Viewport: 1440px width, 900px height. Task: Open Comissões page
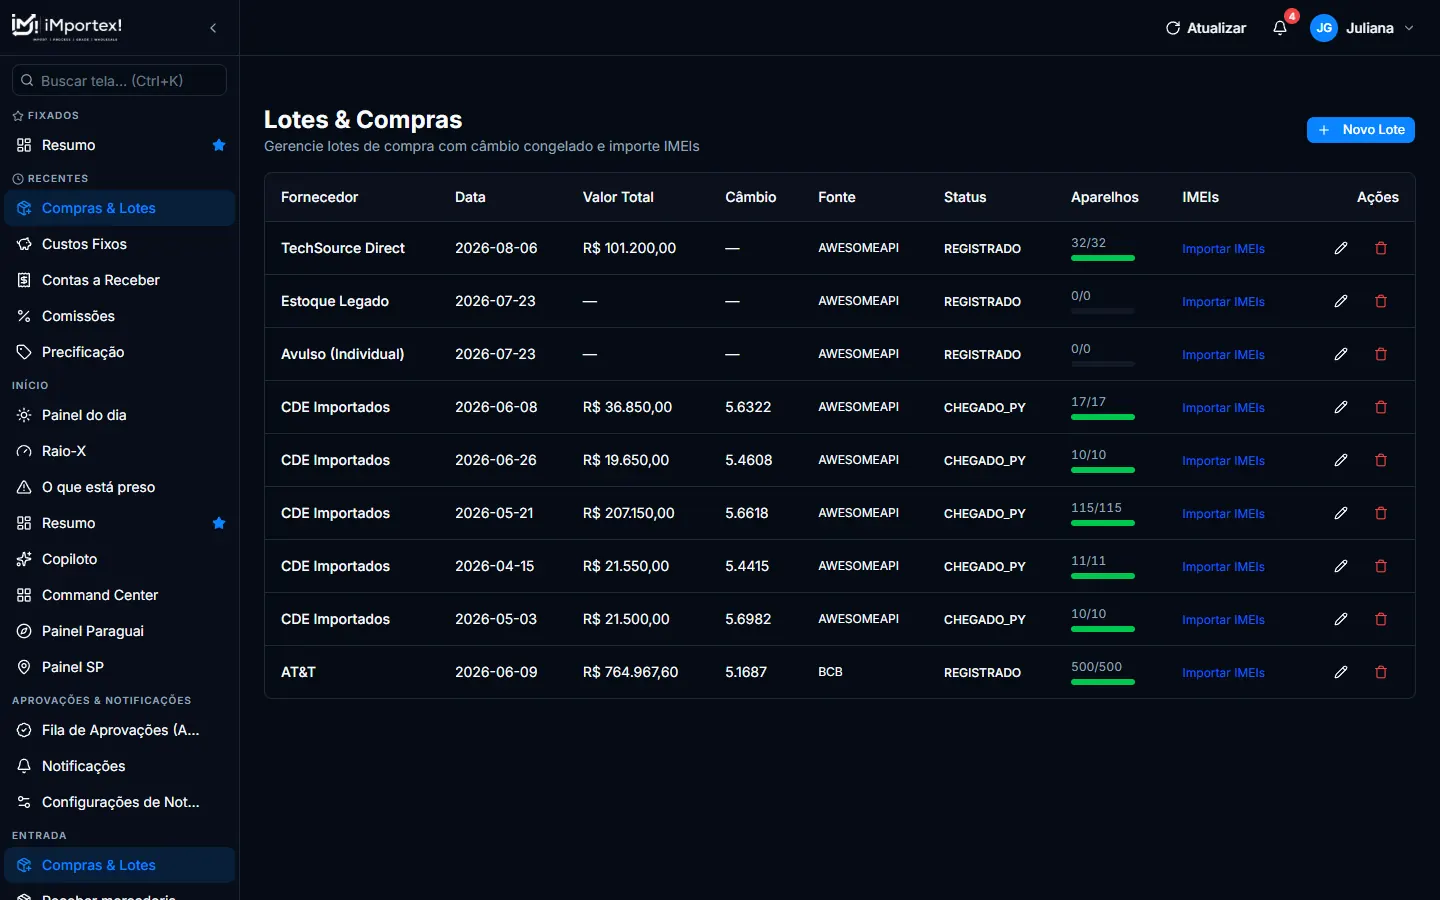tap(119, 316)
